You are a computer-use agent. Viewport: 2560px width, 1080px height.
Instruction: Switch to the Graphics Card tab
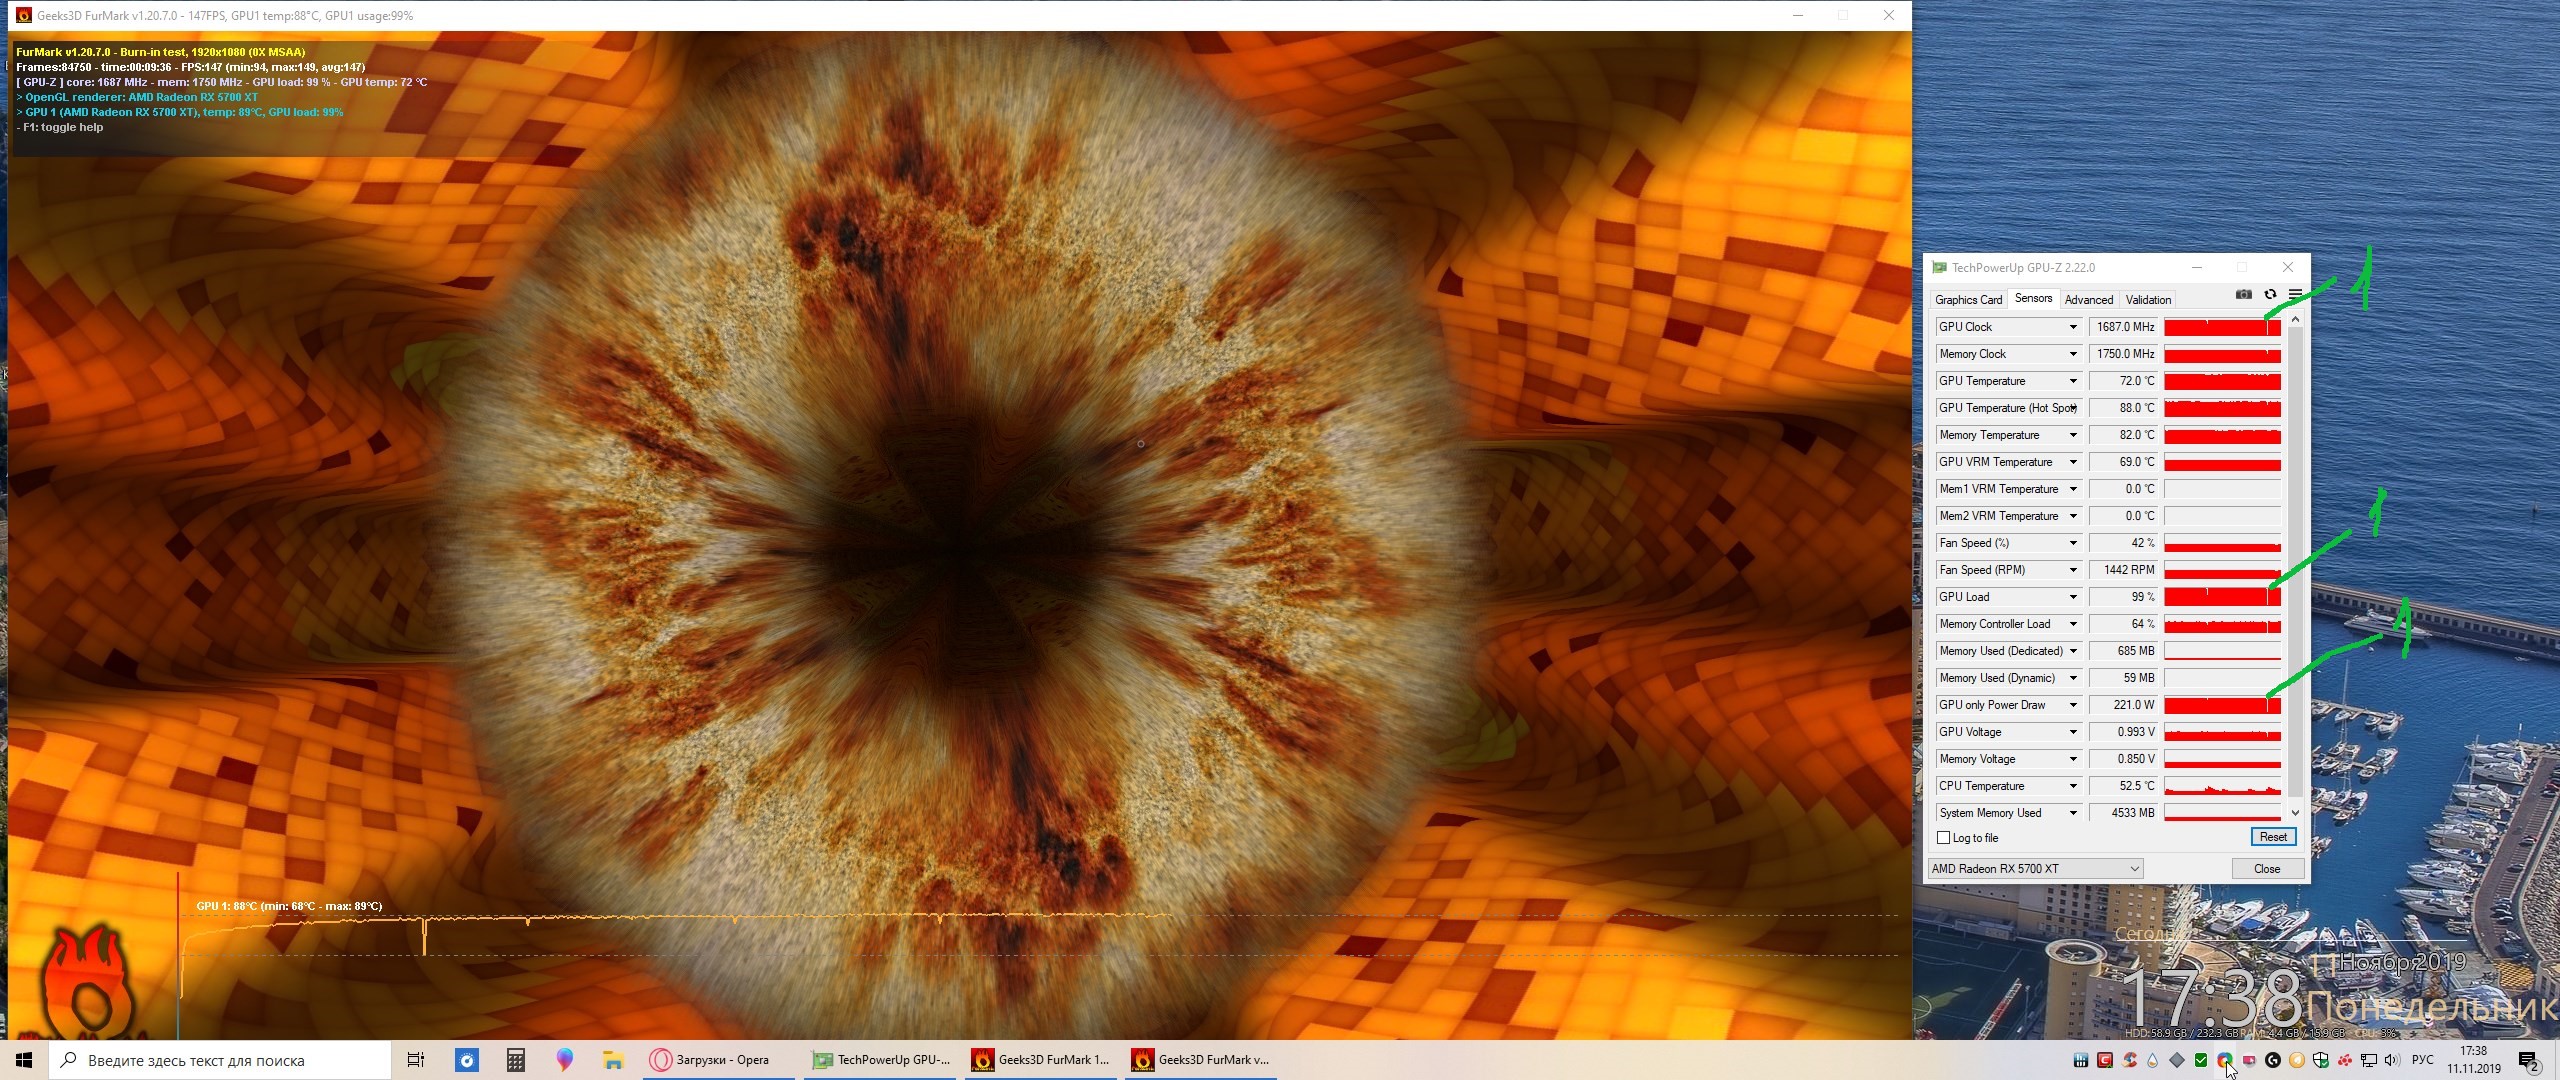1968,300
